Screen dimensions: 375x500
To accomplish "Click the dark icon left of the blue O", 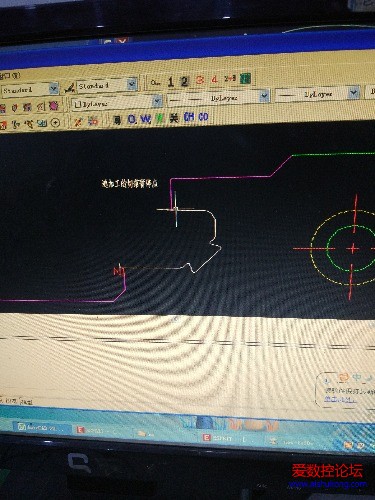I will 117,120.
